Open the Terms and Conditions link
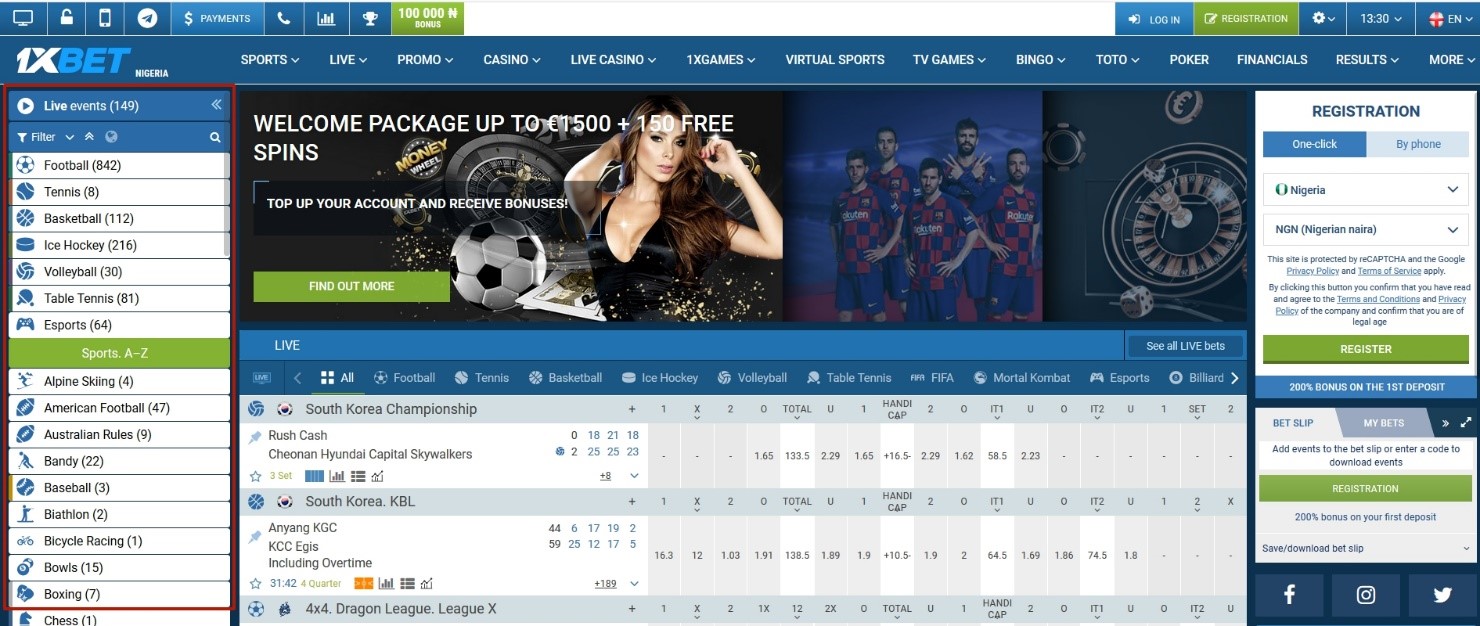 (1378, 299)
